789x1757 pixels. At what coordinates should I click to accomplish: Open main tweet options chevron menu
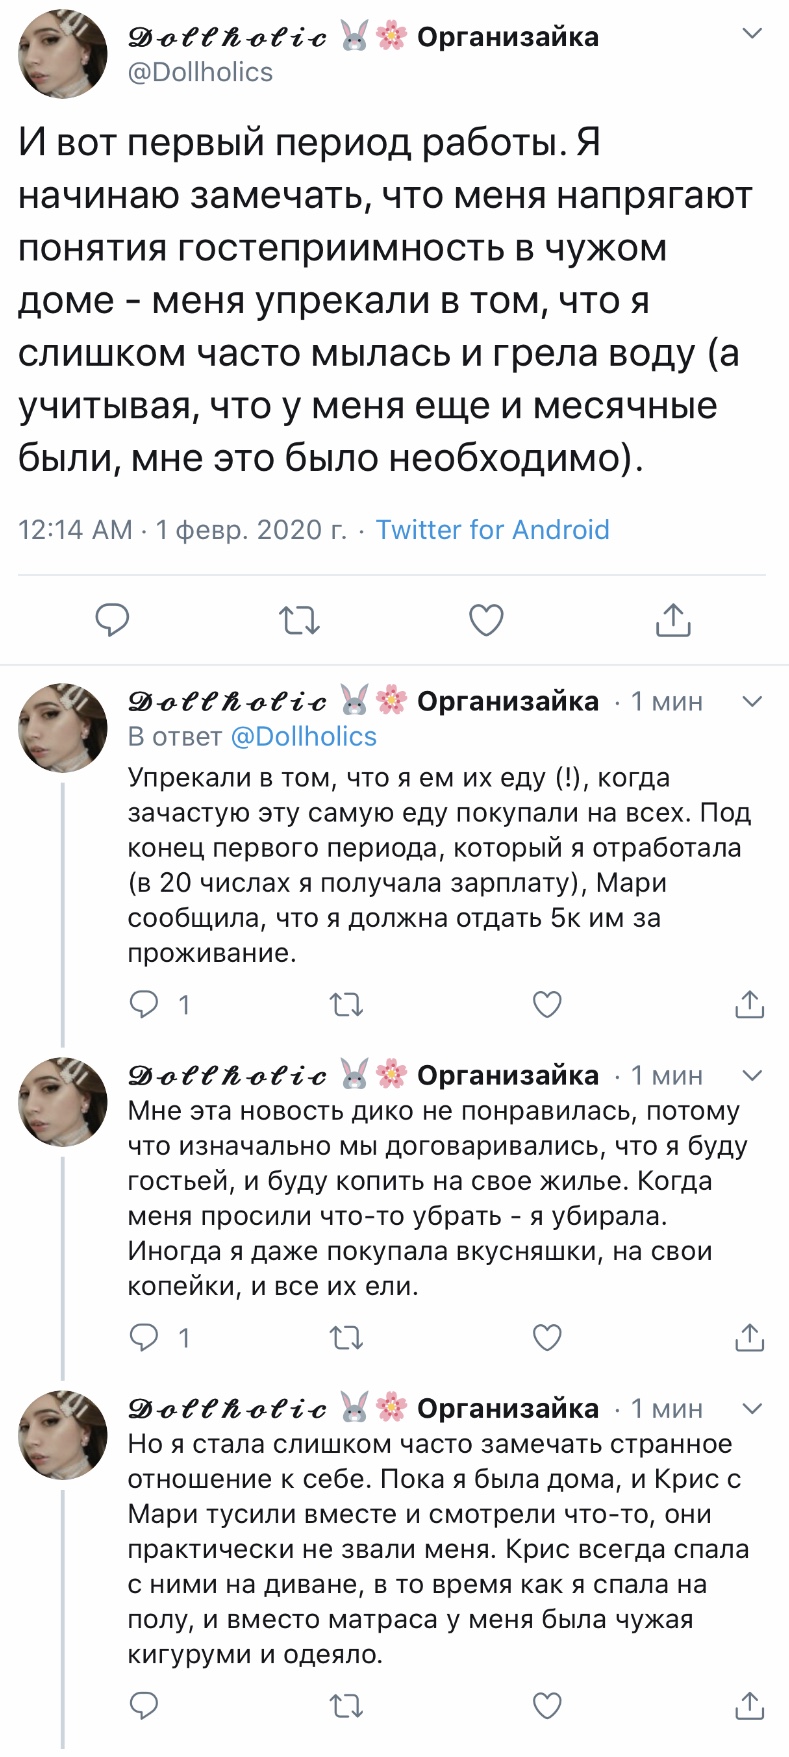point(752,34)
